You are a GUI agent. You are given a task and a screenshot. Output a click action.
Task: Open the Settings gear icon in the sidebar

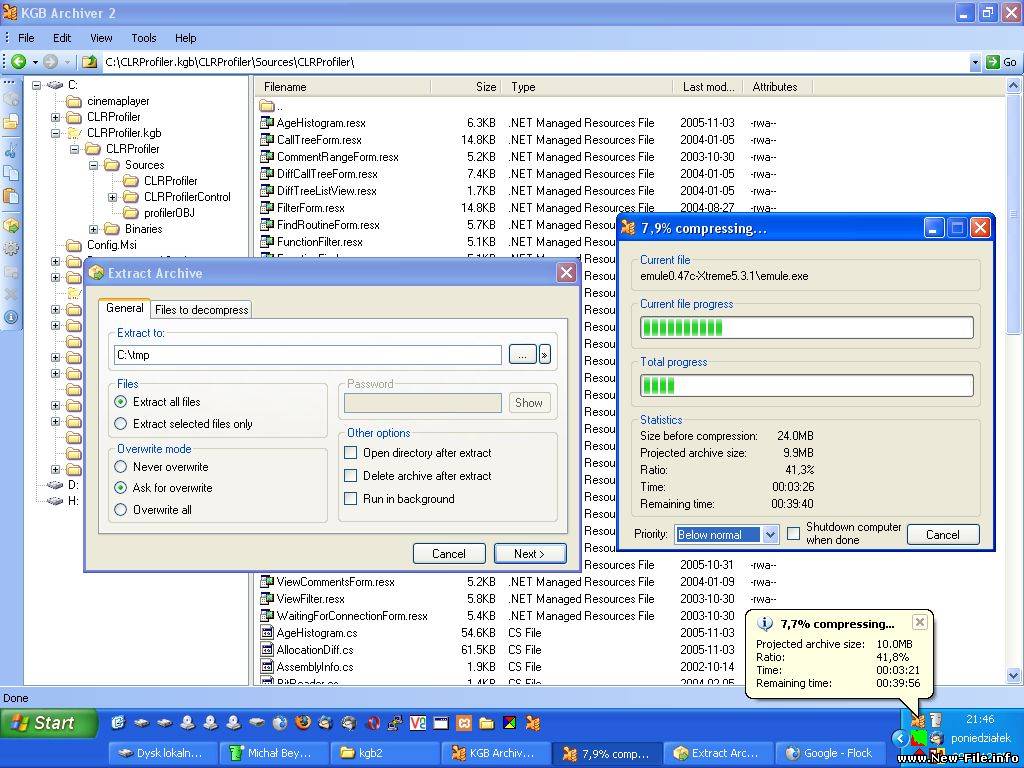[12, 246]
